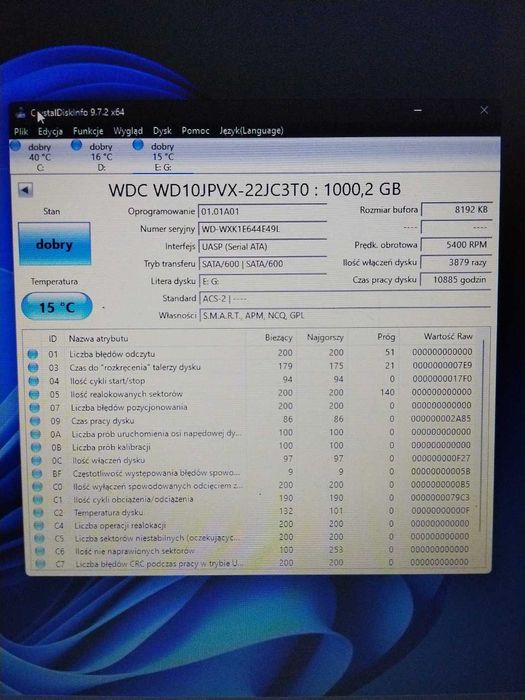
Task: Select row 'Temperatura dysku' text
Action: [x=108, y=512]
